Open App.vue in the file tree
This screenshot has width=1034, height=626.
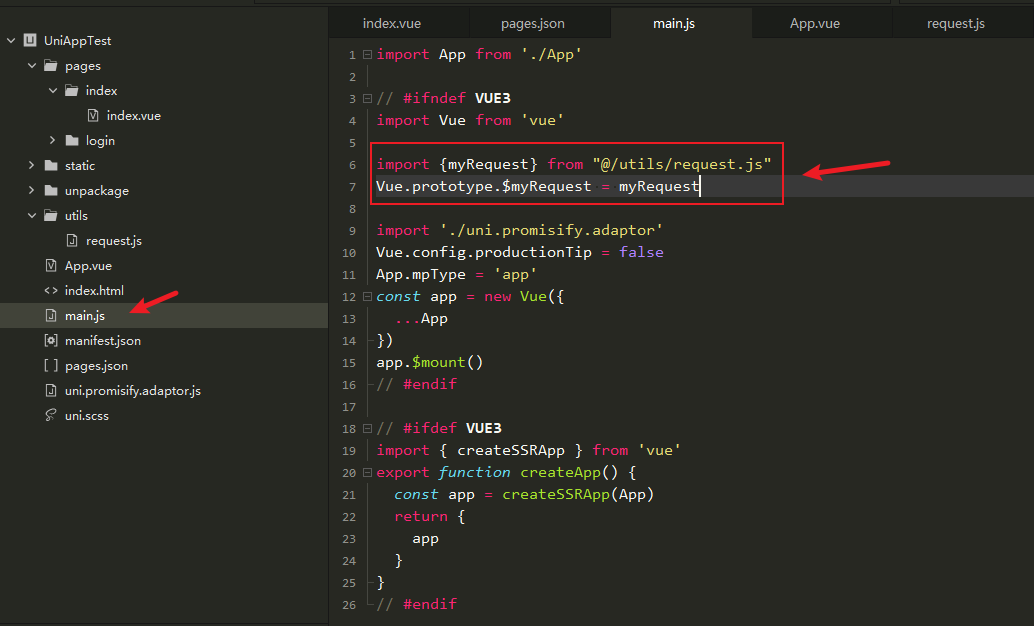tap(88, 266)
